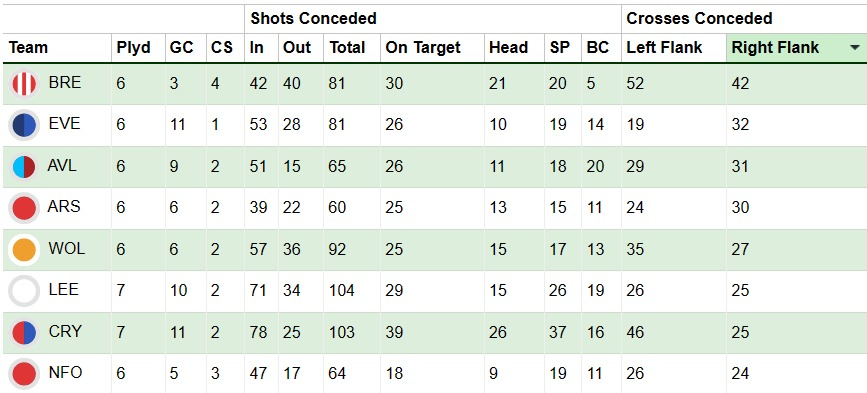867x393 pixels.
Task: Click the Brentford striped team badge
Action: 24,84
